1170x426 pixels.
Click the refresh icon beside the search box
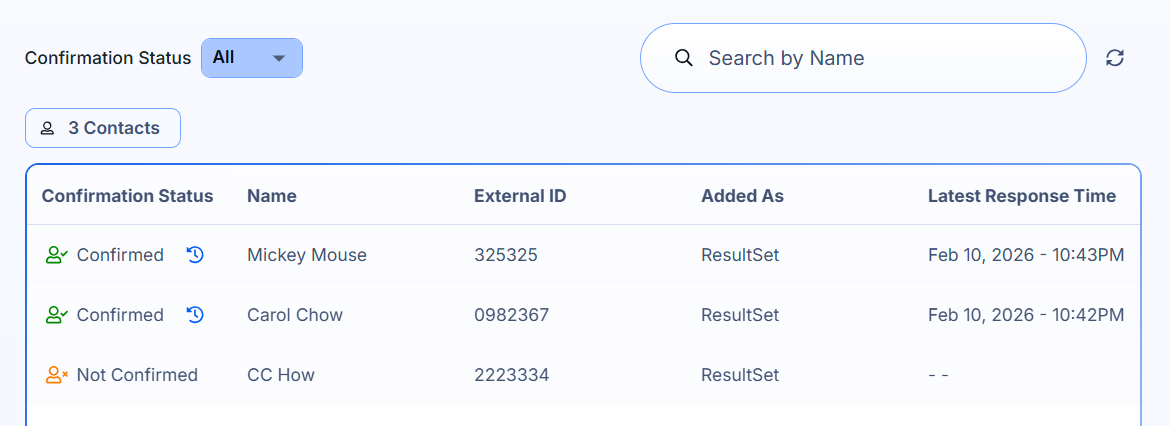coord(1115,58)
